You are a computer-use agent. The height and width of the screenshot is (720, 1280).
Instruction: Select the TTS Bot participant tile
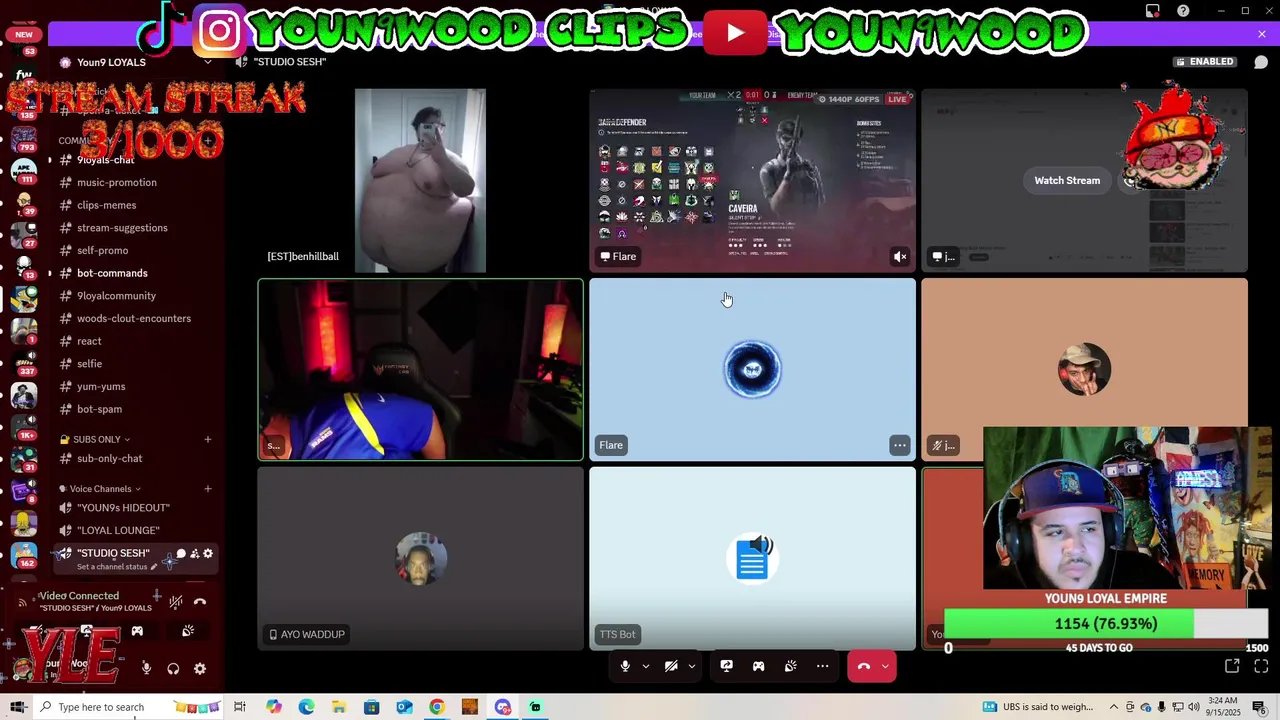click(x=752, y=559)
